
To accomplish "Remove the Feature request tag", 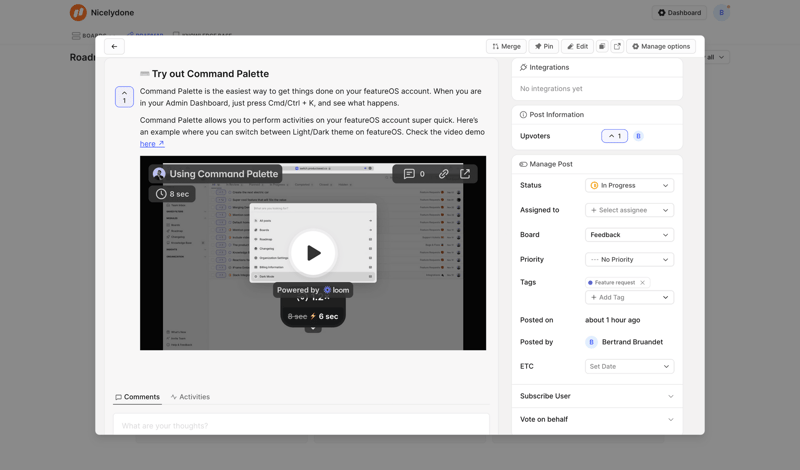I will click(x=642, y=283).
